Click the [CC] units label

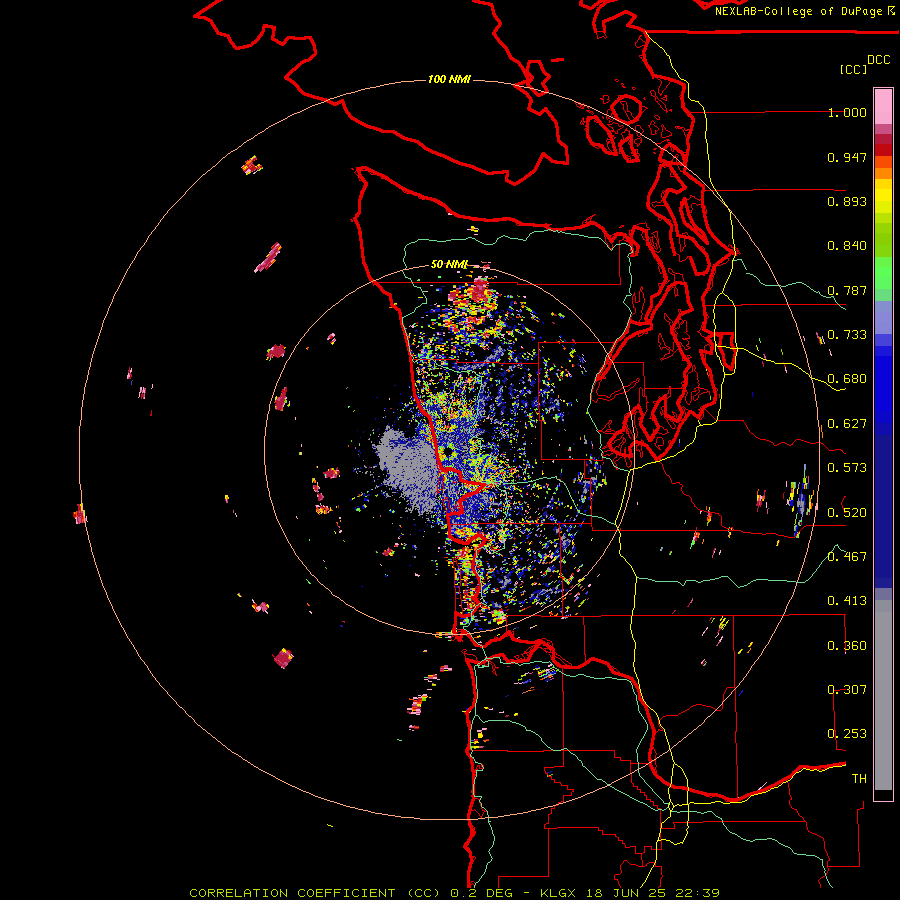(854, 69)
